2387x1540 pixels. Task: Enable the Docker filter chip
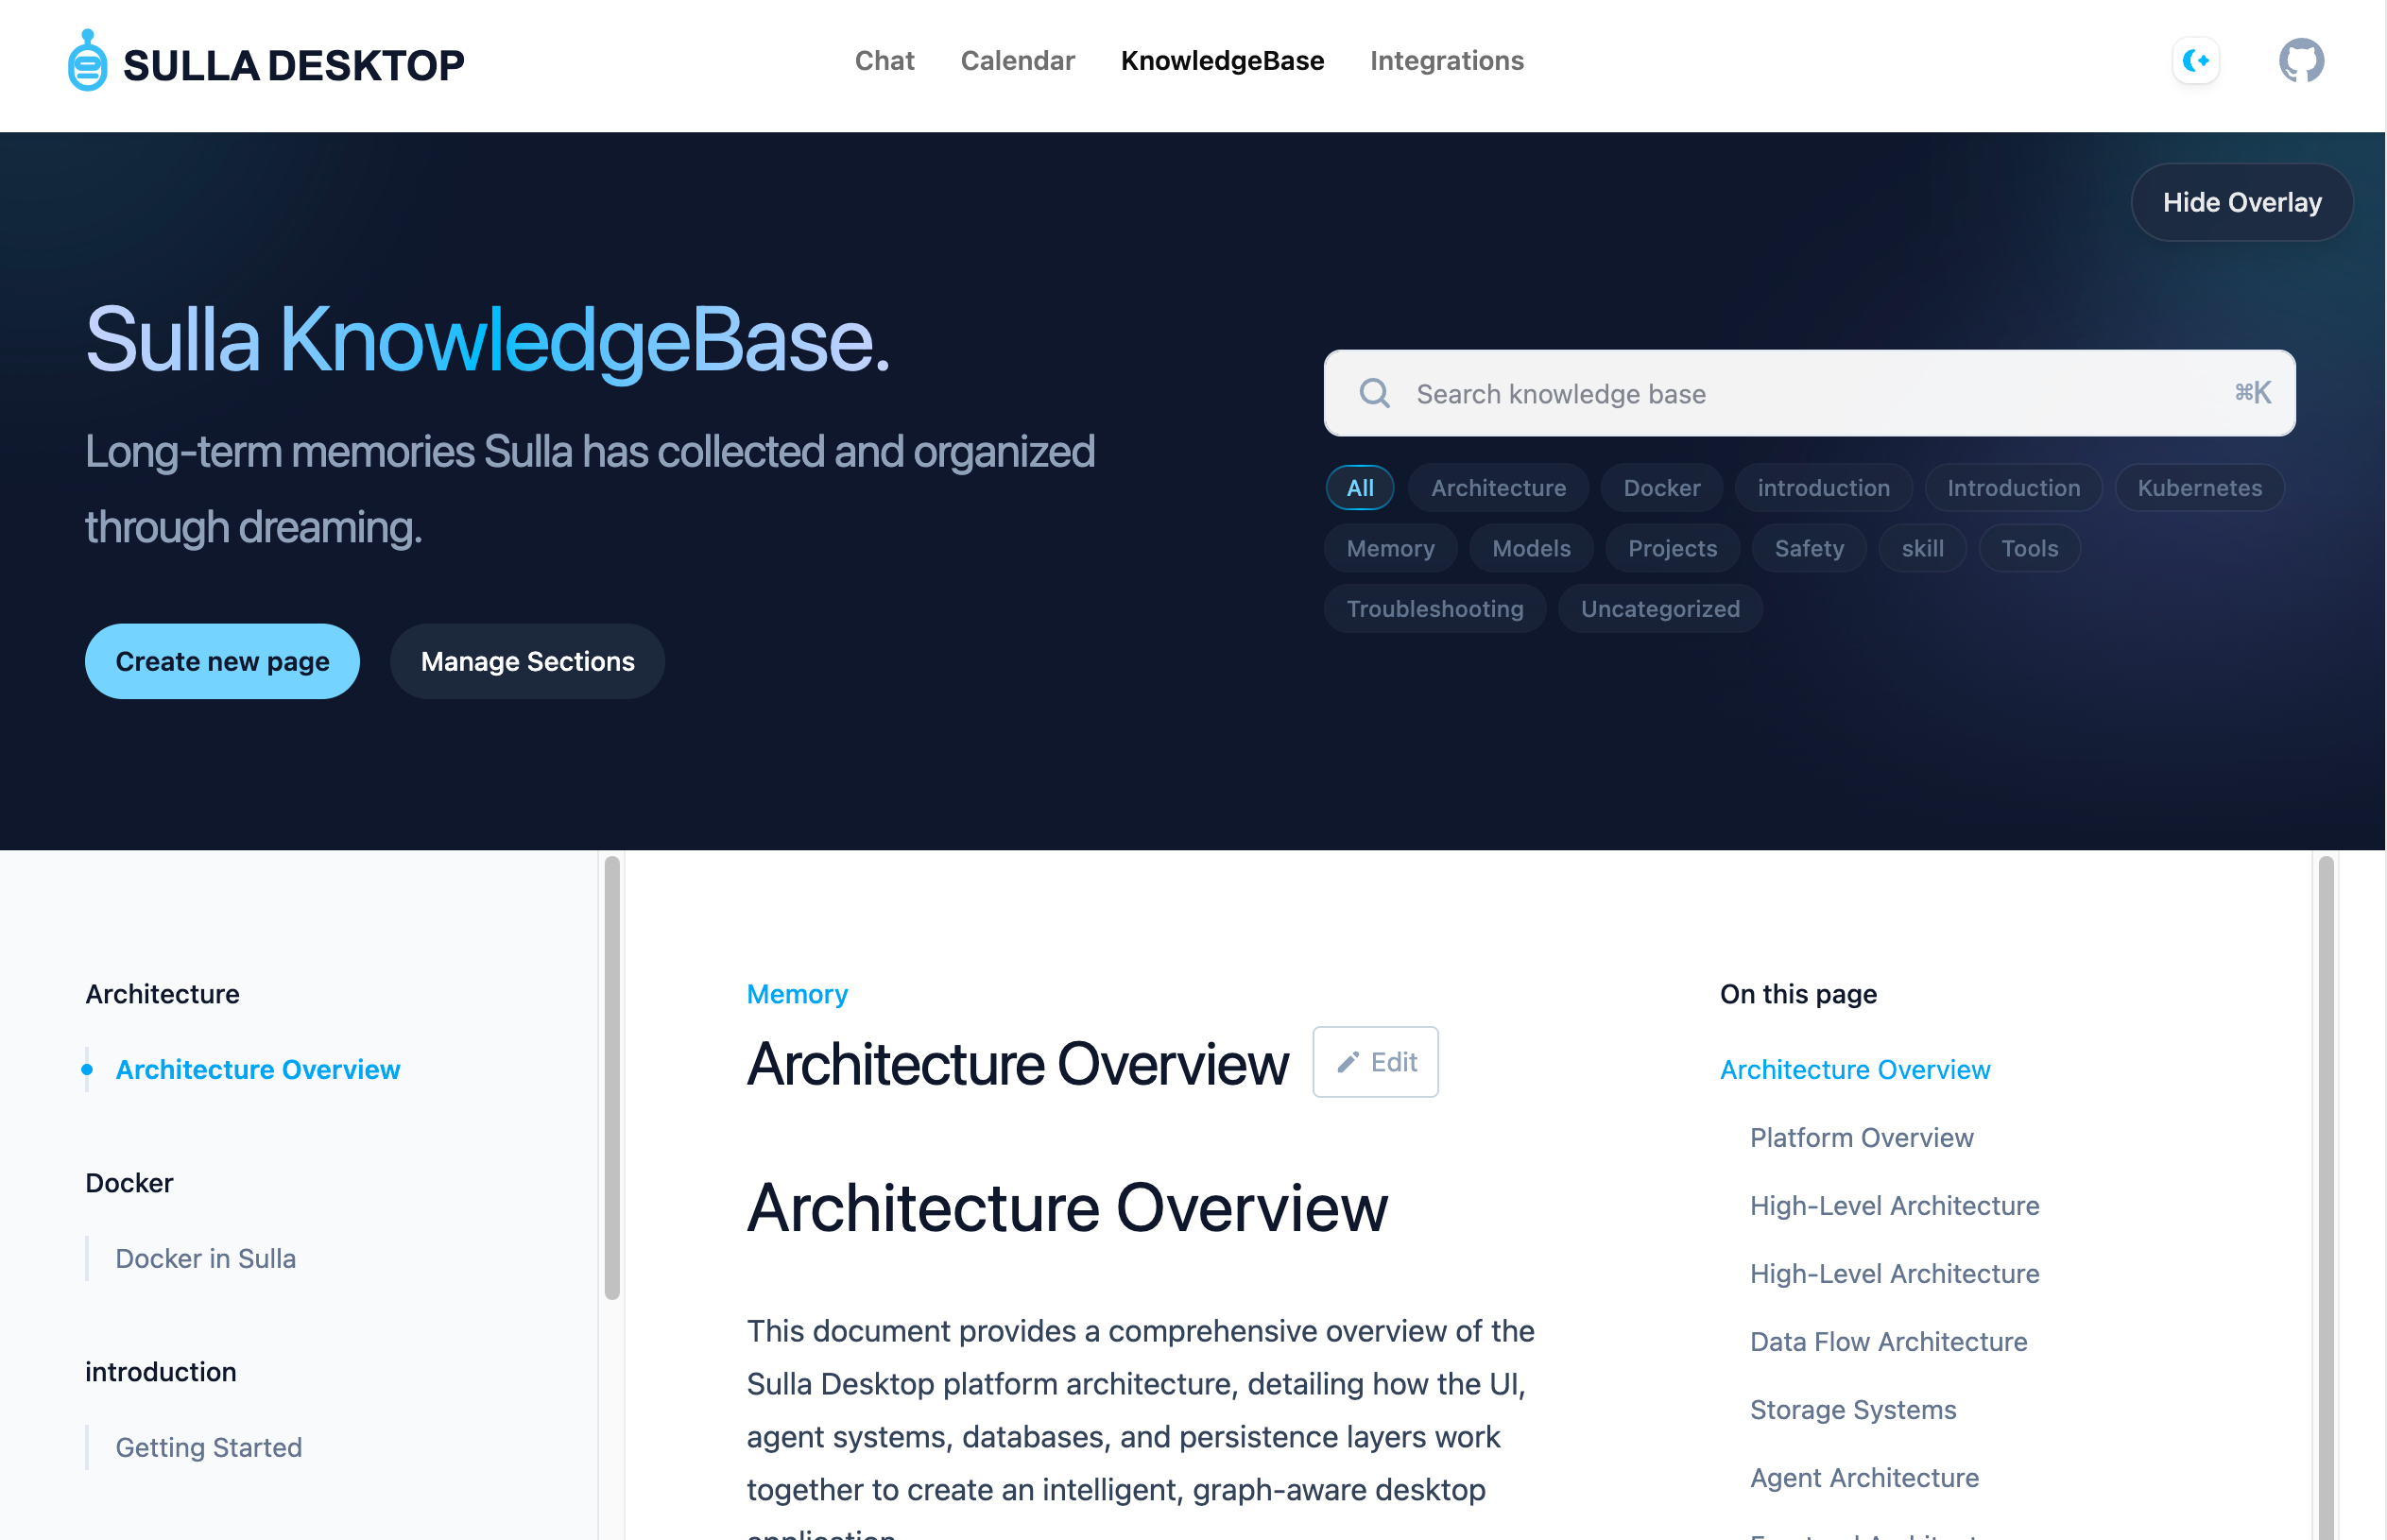pyautogui.click(x=1661, y=487)
